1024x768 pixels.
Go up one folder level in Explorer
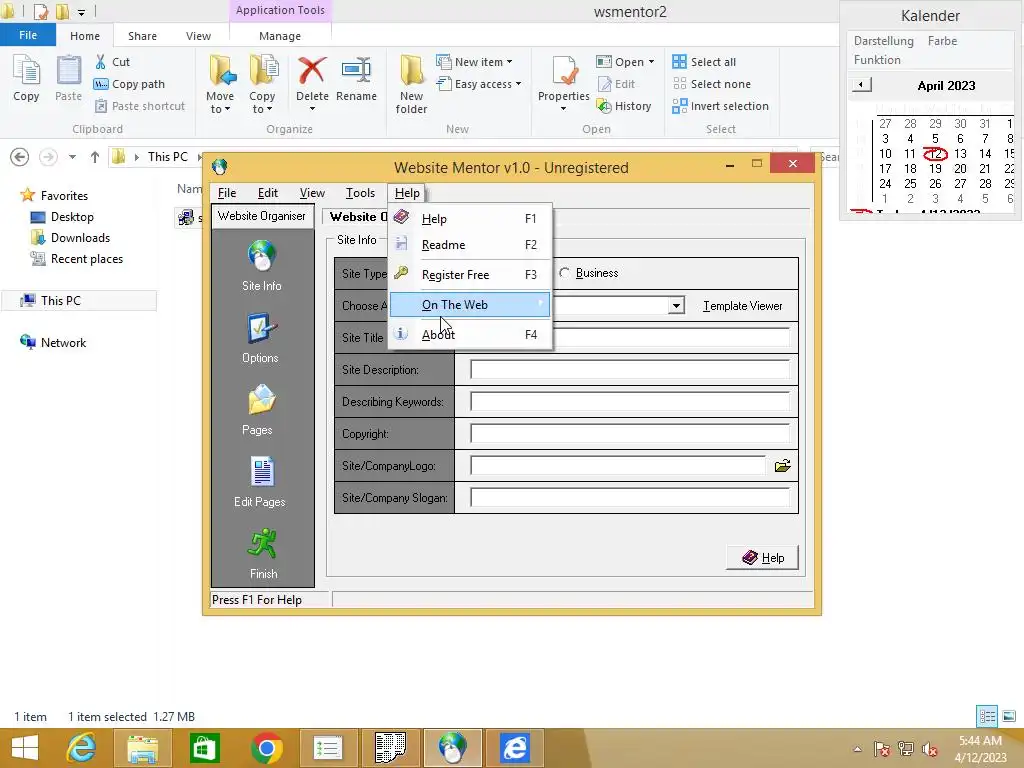[x=95, y=157]
